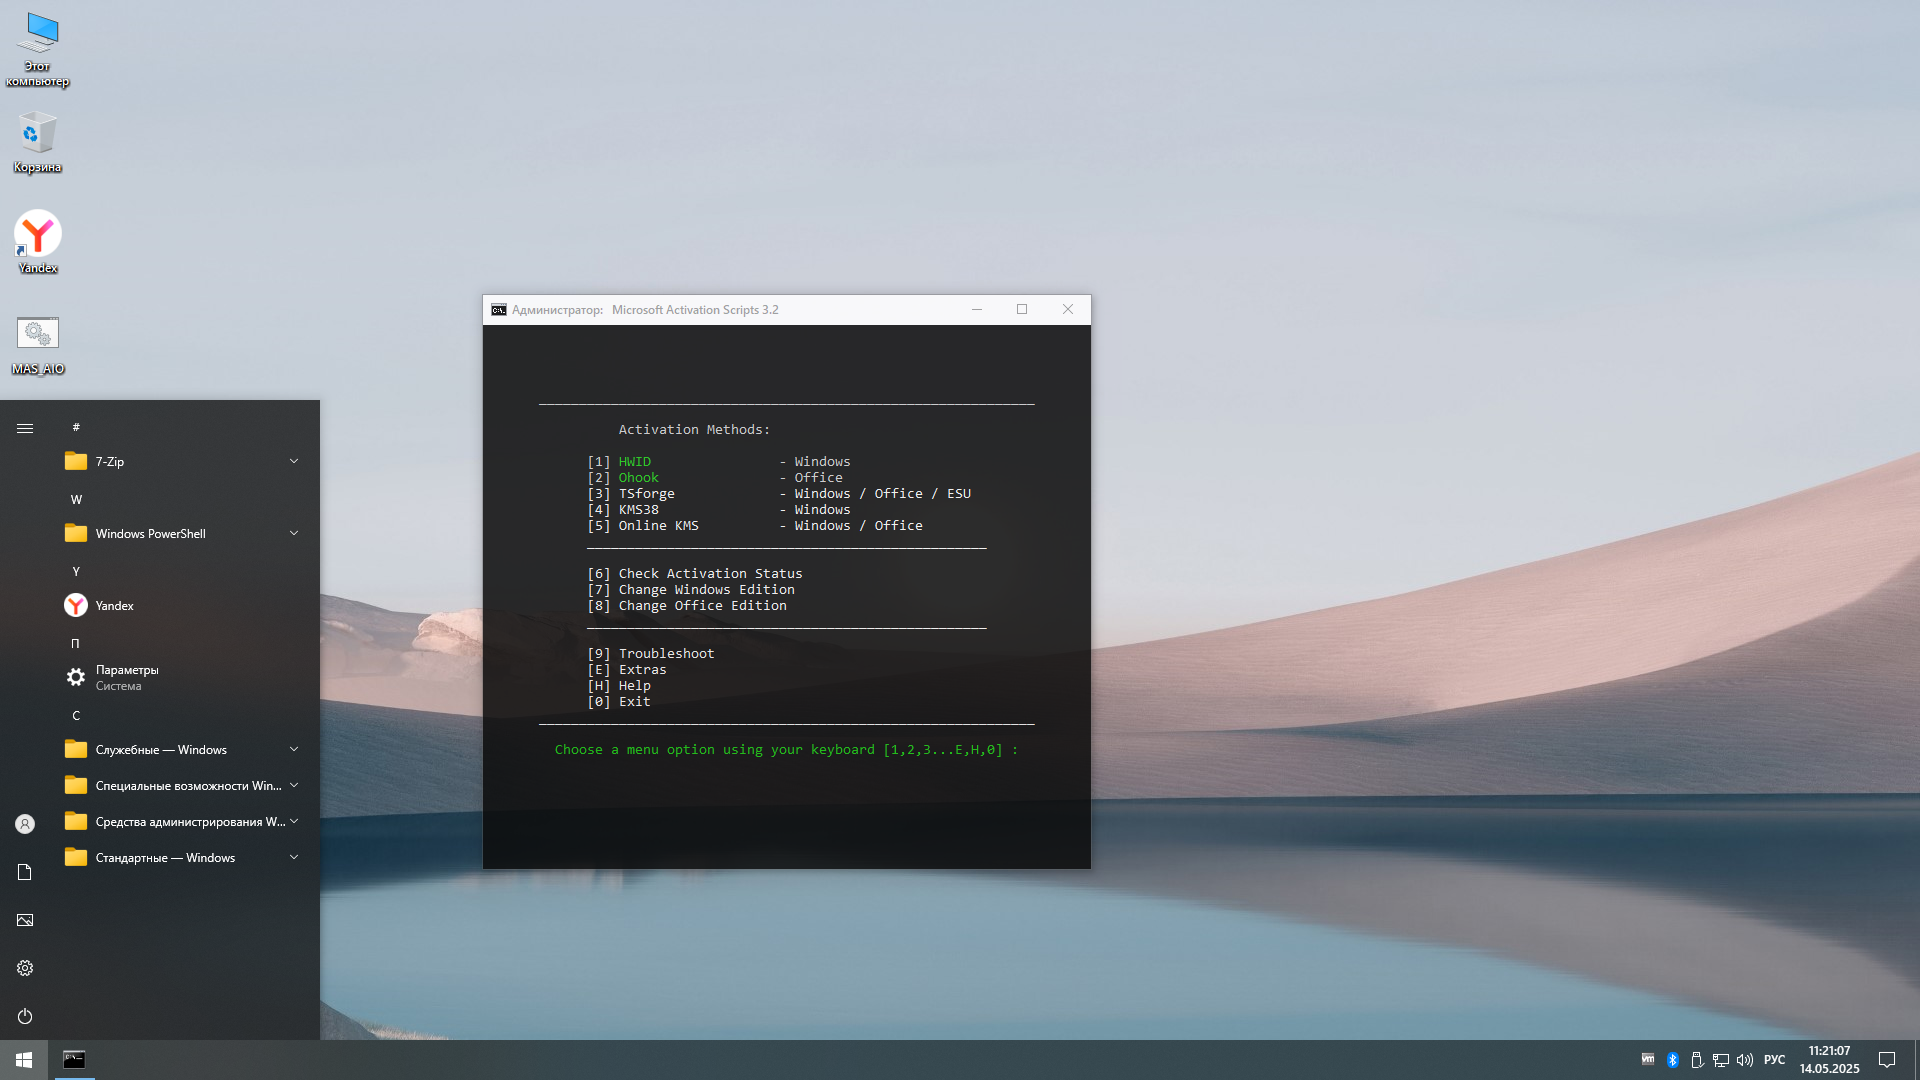
Task: Click the Start button on the taskbar
Action: pos(24,1059)
